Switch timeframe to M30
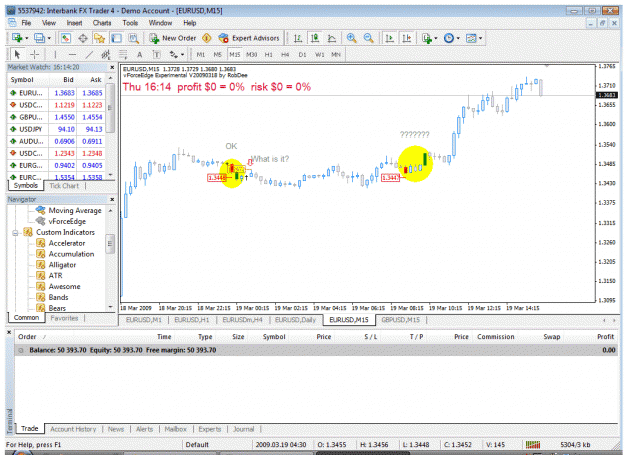This screenshot has height=455, width=625. [252, 55]
